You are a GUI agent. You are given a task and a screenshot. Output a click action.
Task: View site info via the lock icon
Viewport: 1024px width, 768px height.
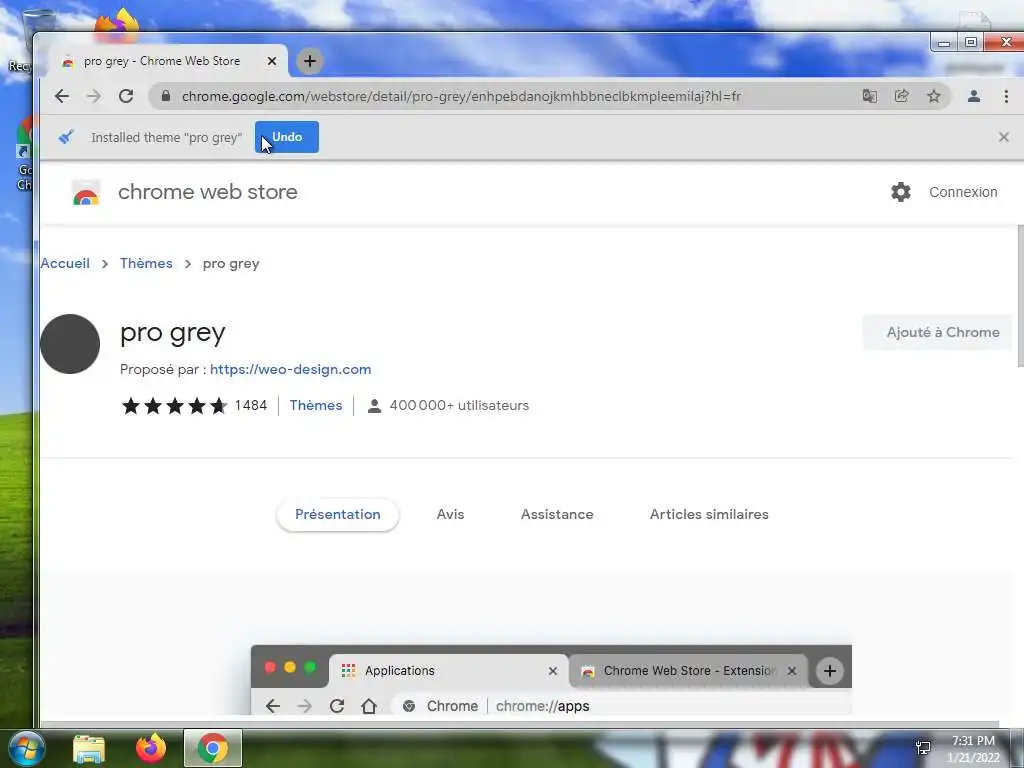pyautogui.click(x=166, y=97)
